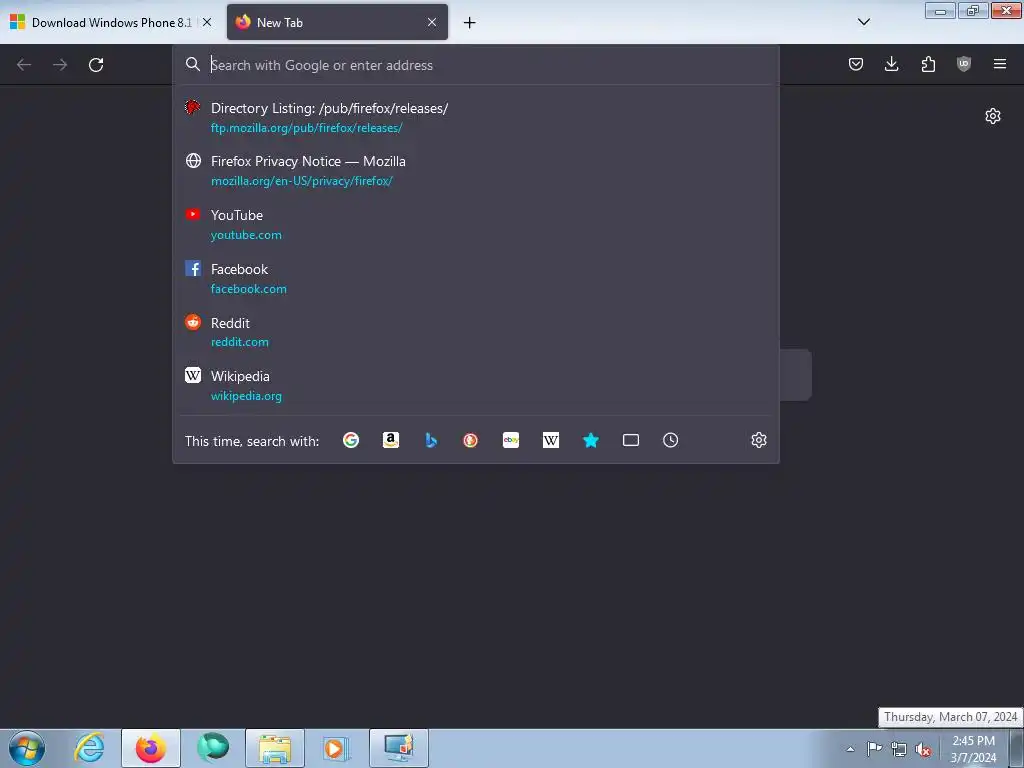Launch Internet Explorer from taskbar

pyautogui.click(x=89, y=748)
